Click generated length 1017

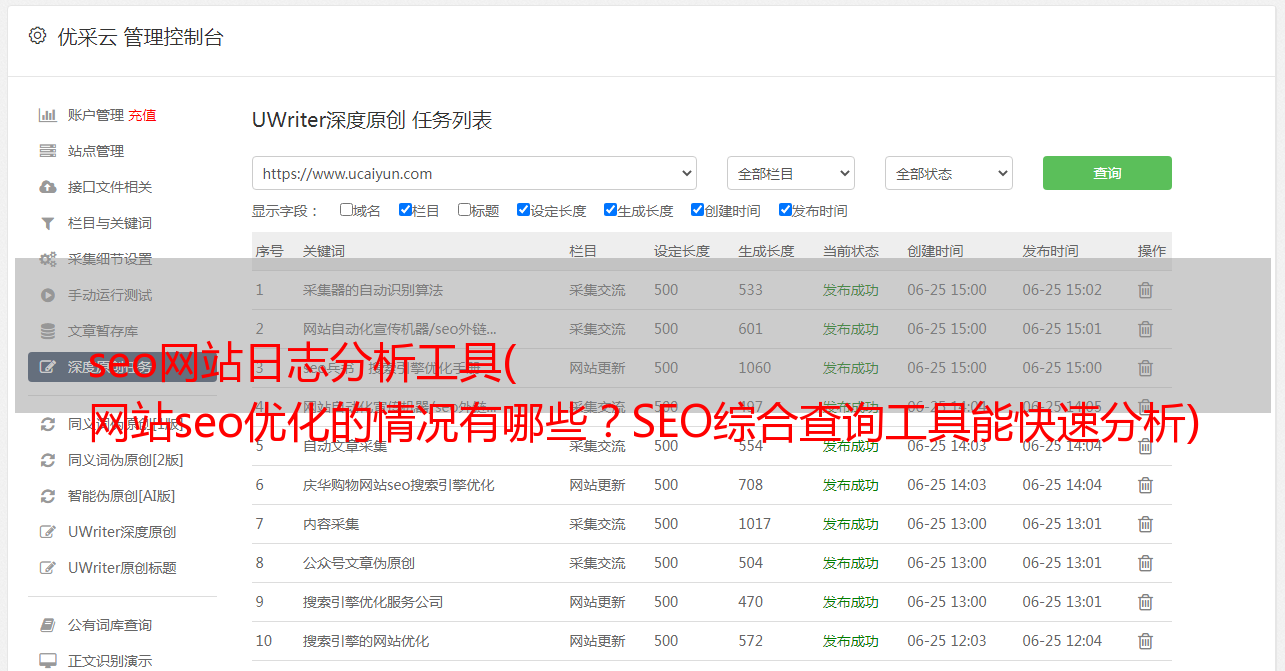click(x=755, y=524)
